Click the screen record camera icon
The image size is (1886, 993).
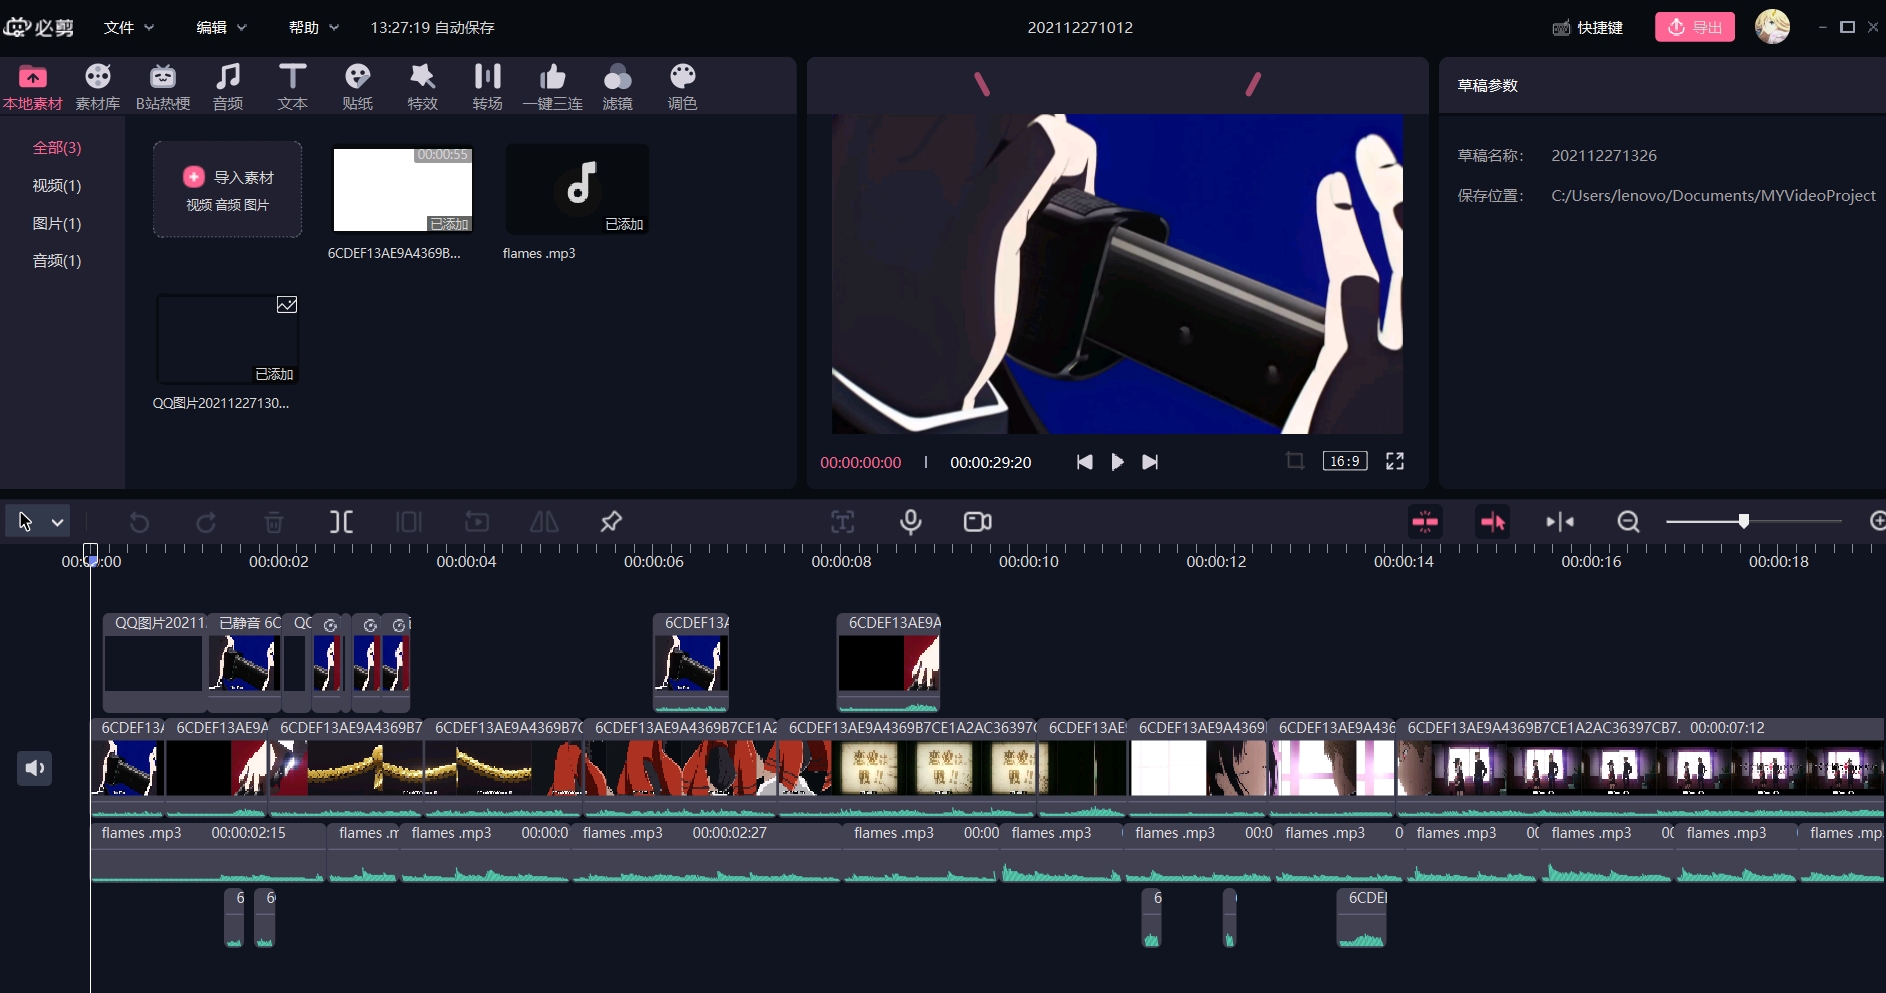[978, 522]
